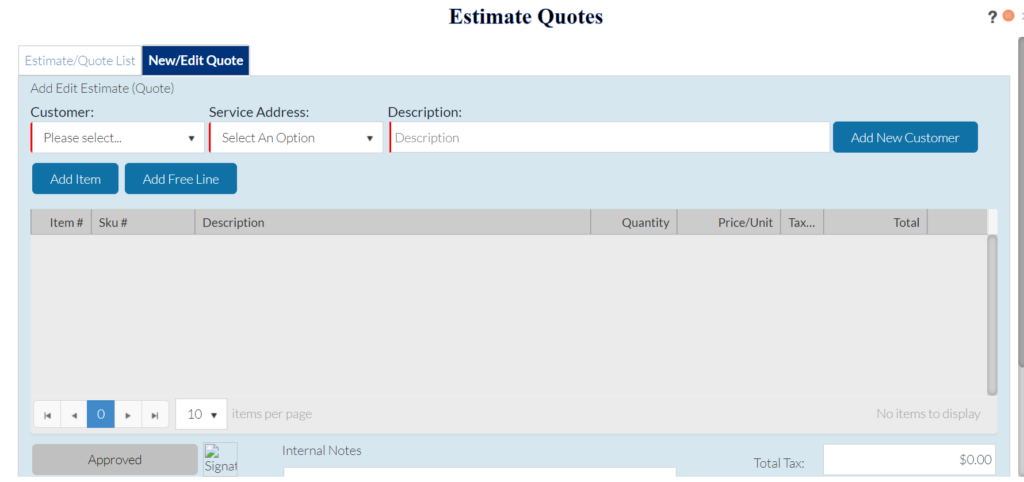This screenshot has width=1024, height=482.
Task: Click the Add New Customer button
Action: 904,138
